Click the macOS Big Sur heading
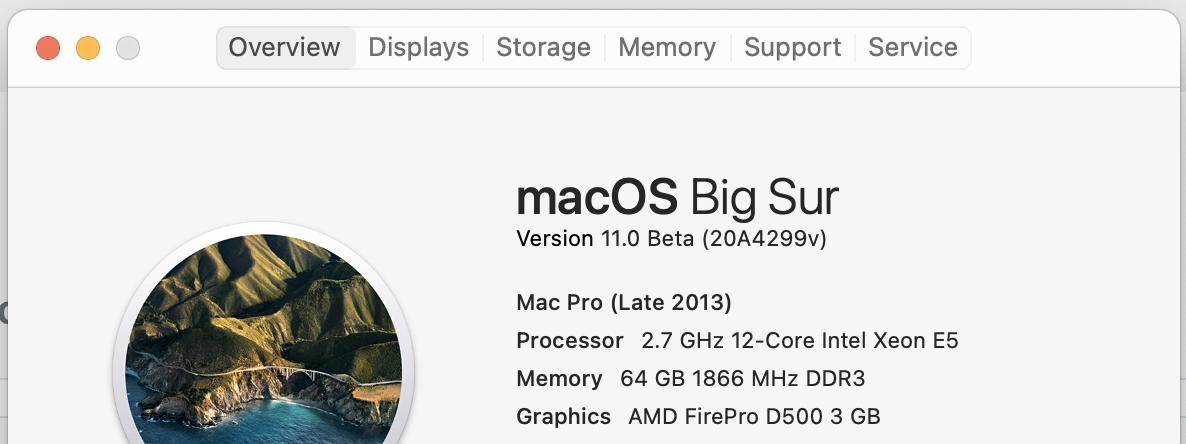Screen dimensions: 1186x444 click(x=677, y=198)
